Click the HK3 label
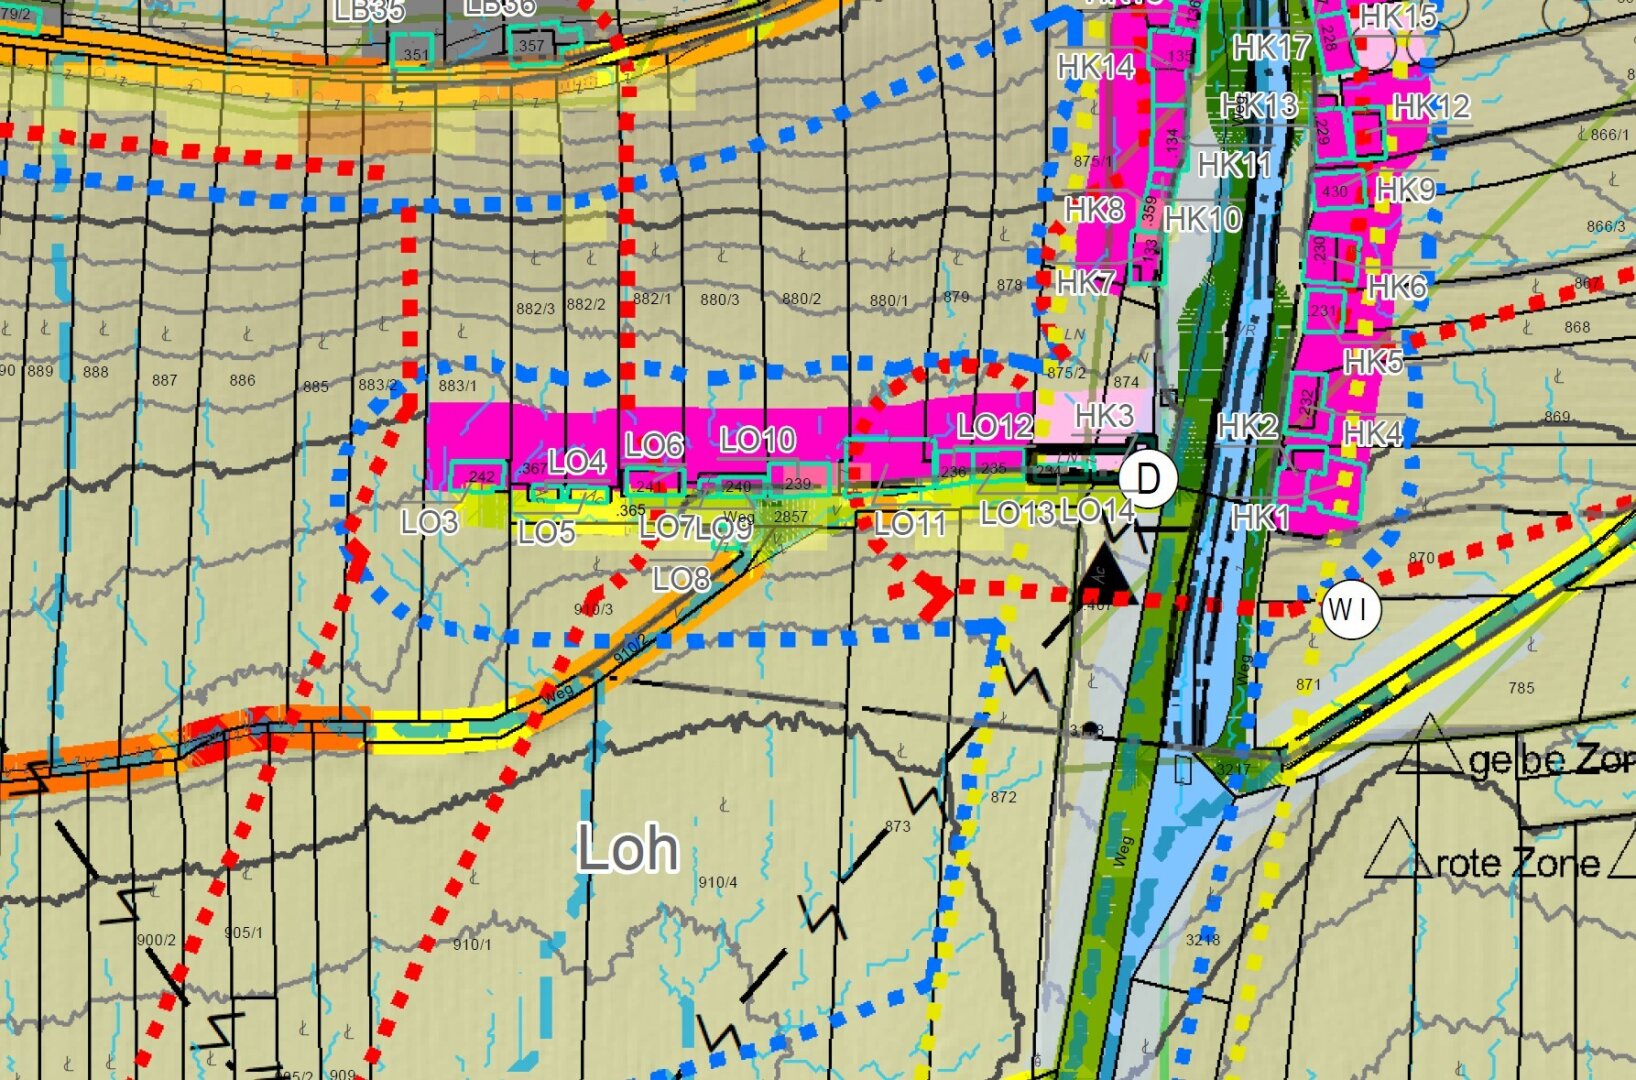Screen dimensions: 1636x1080 pos(1104,416)
